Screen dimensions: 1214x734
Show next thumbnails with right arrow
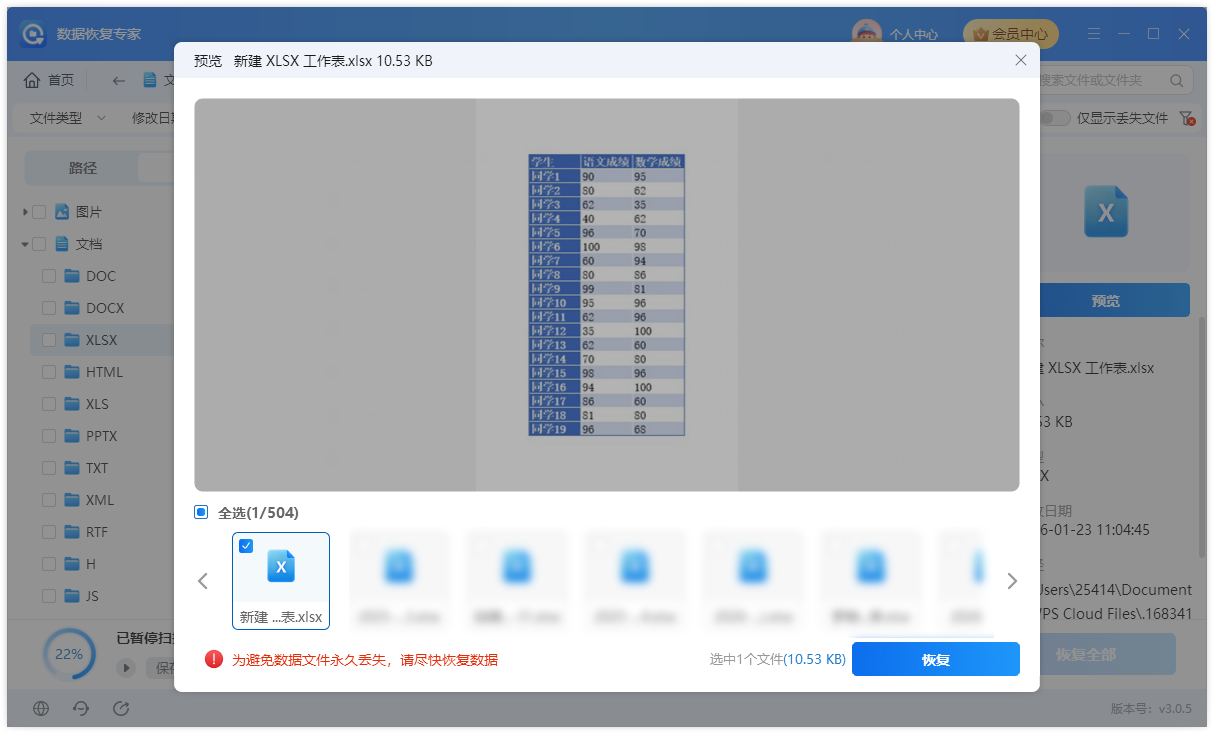(1011, 581)
